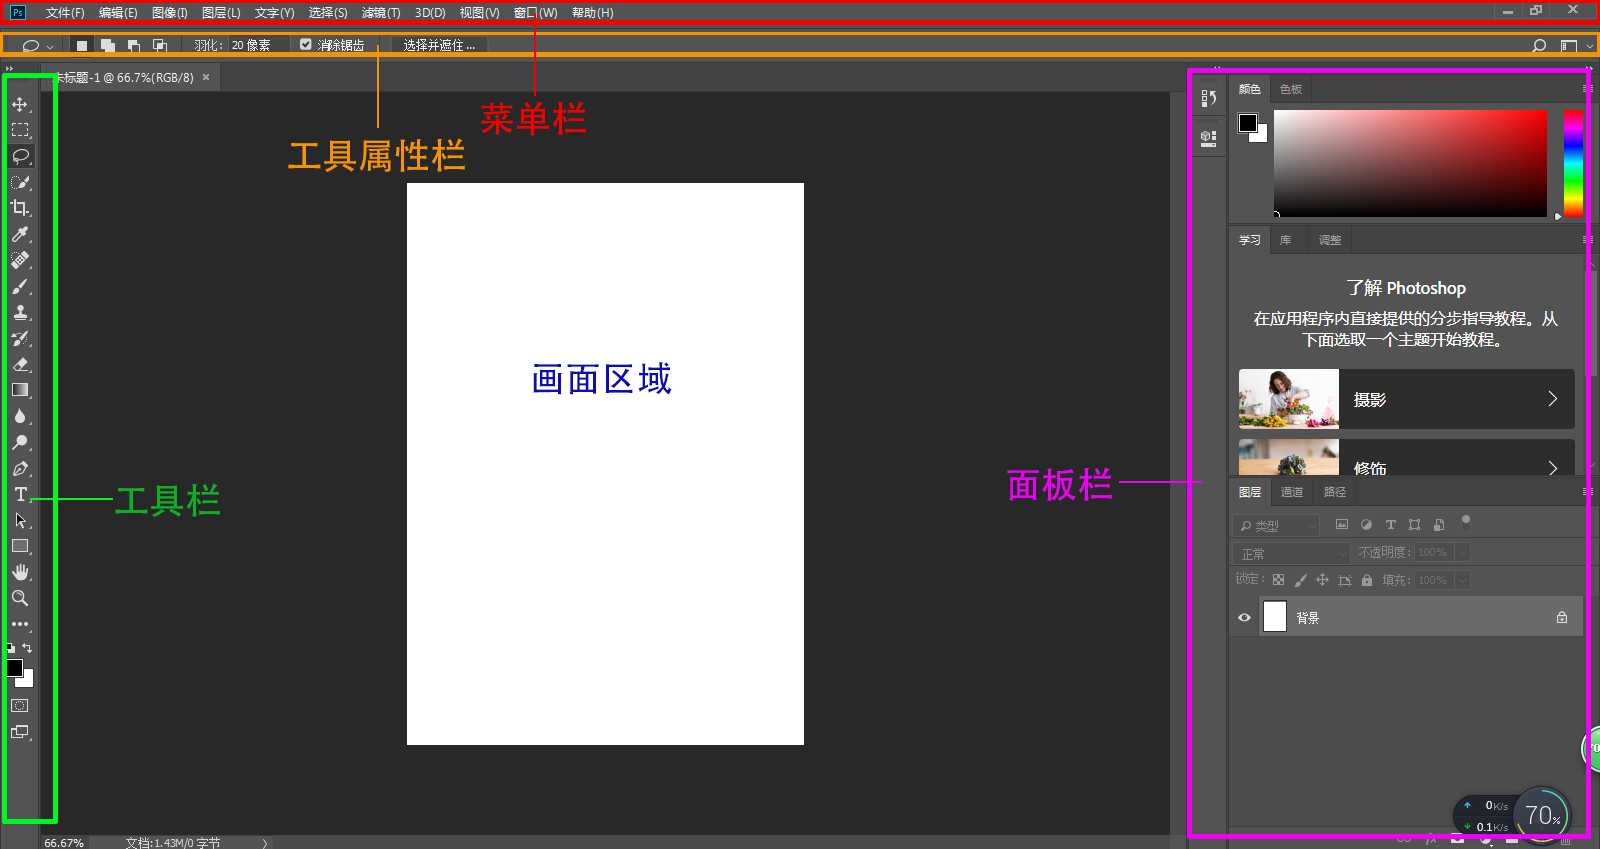Click the foreground color swatch in toolbar
This screenshot has width=1600, height=849.
coord(14,667)
